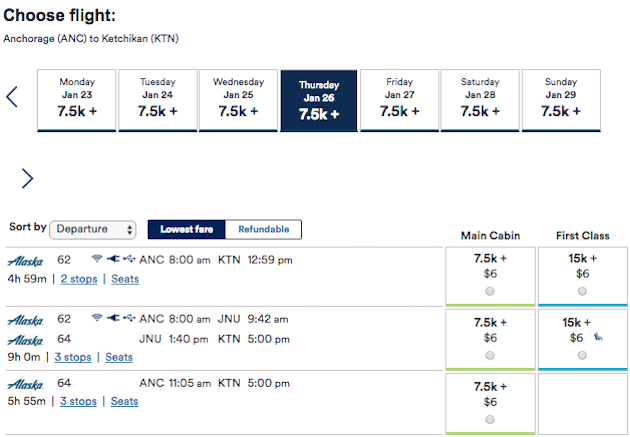Select the Lowest fare toggle option
The width and height of the screenshot is (630, 437).
[x=187, y=229]
